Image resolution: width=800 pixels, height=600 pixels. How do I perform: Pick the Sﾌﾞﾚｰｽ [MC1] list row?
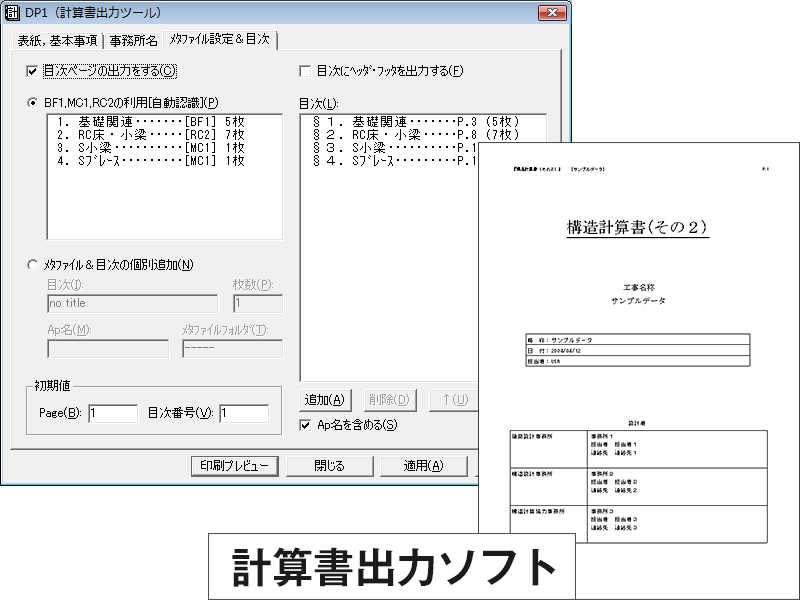[x=150, y=160]
